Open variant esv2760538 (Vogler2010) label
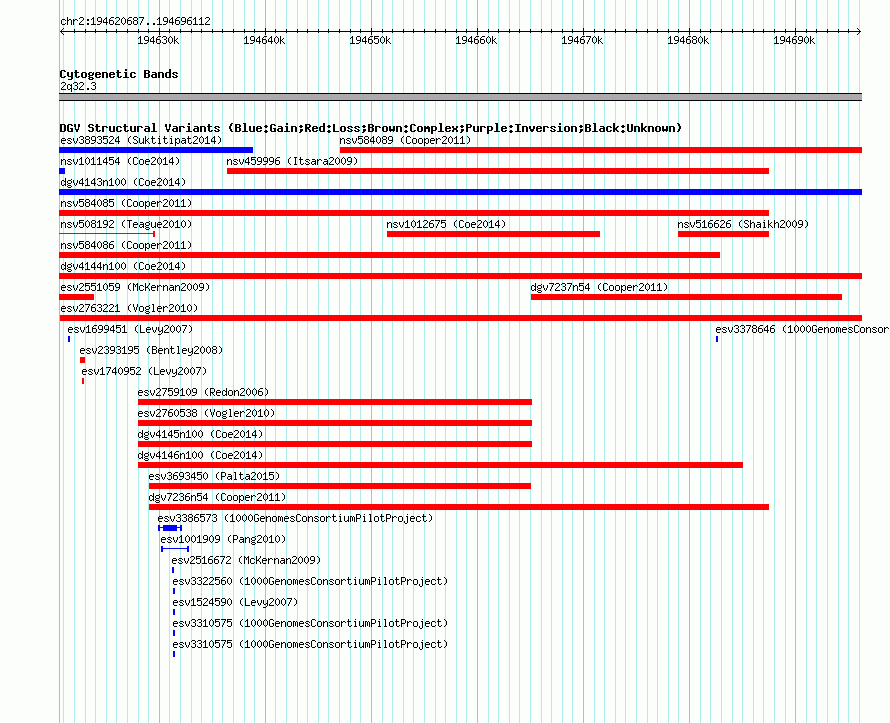This screenshot has height=723, width=890. coord(206,413)
